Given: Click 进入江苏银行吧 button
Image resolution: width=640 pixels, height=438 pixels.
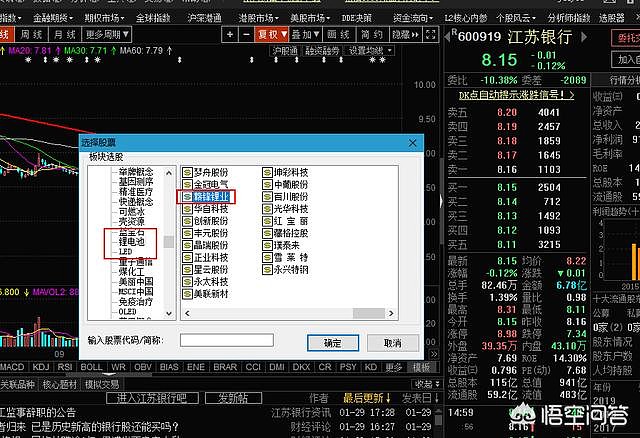Looking at the screenshot, I should coord(152,398).
